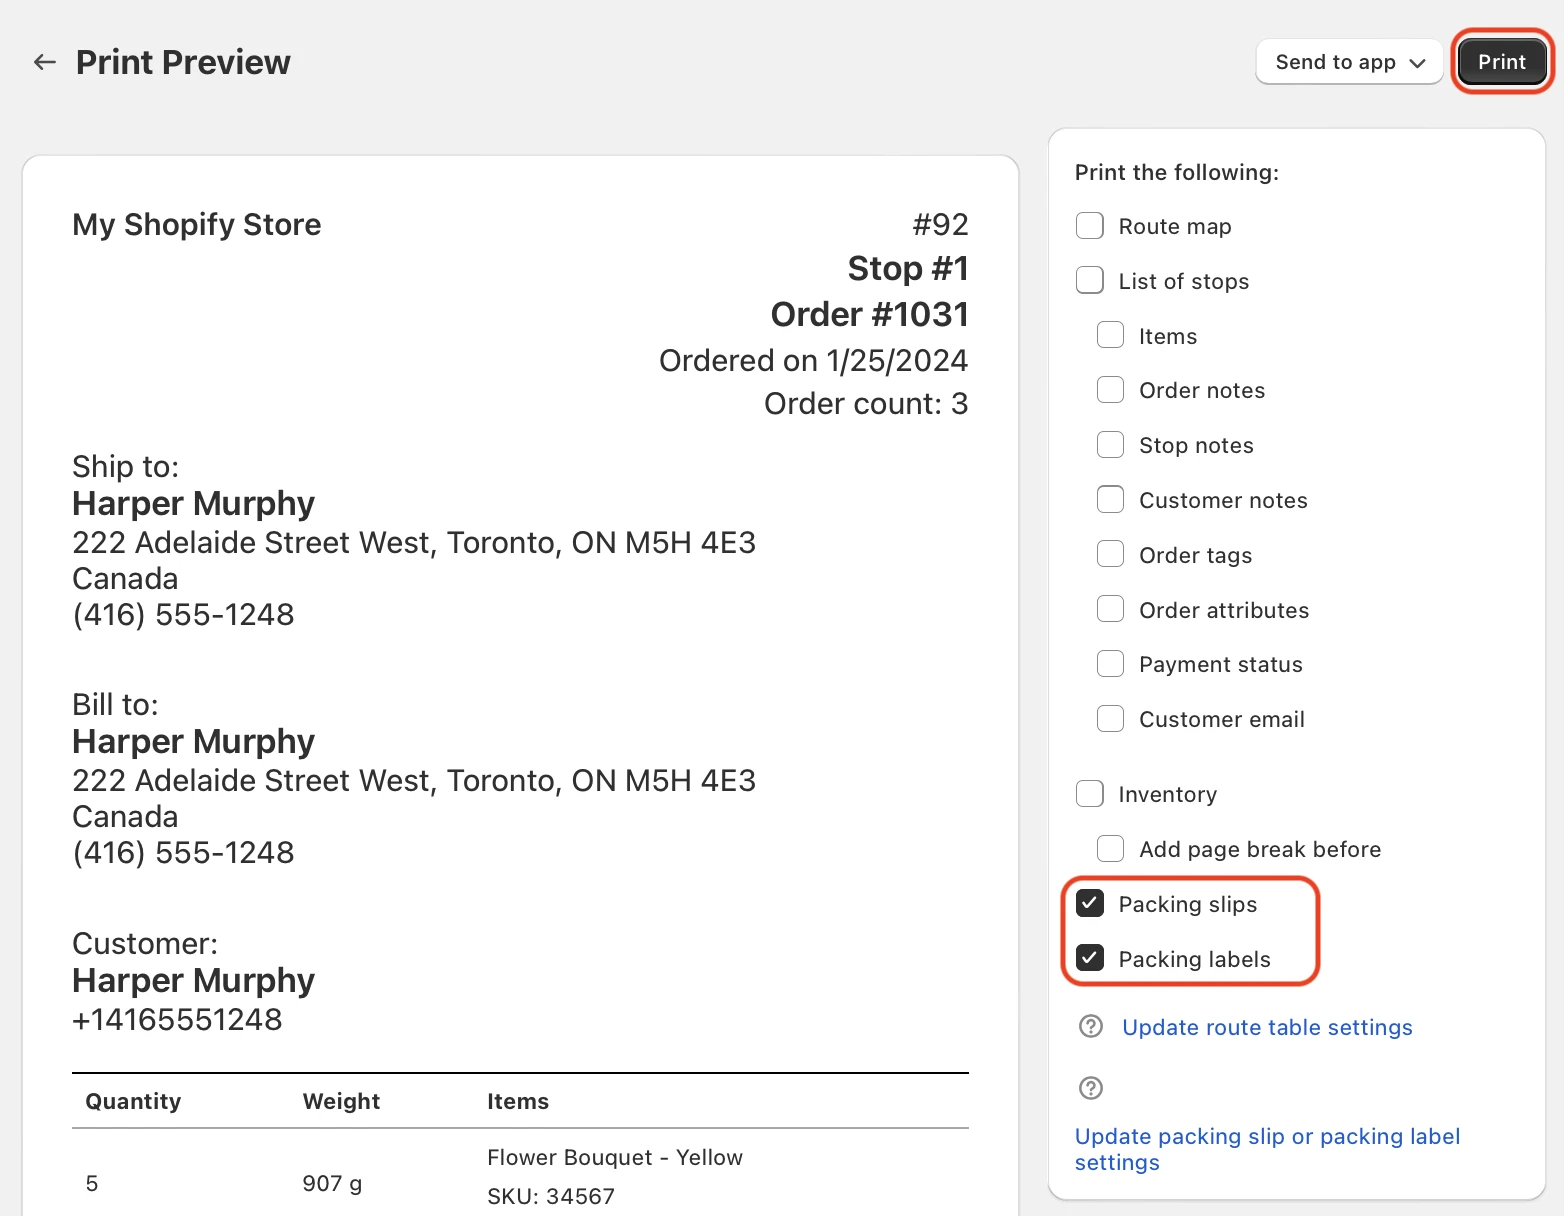Screen dimensions: 1564x1216
Task: Open the Send to app dropdown
Action: pos(1349,62)
